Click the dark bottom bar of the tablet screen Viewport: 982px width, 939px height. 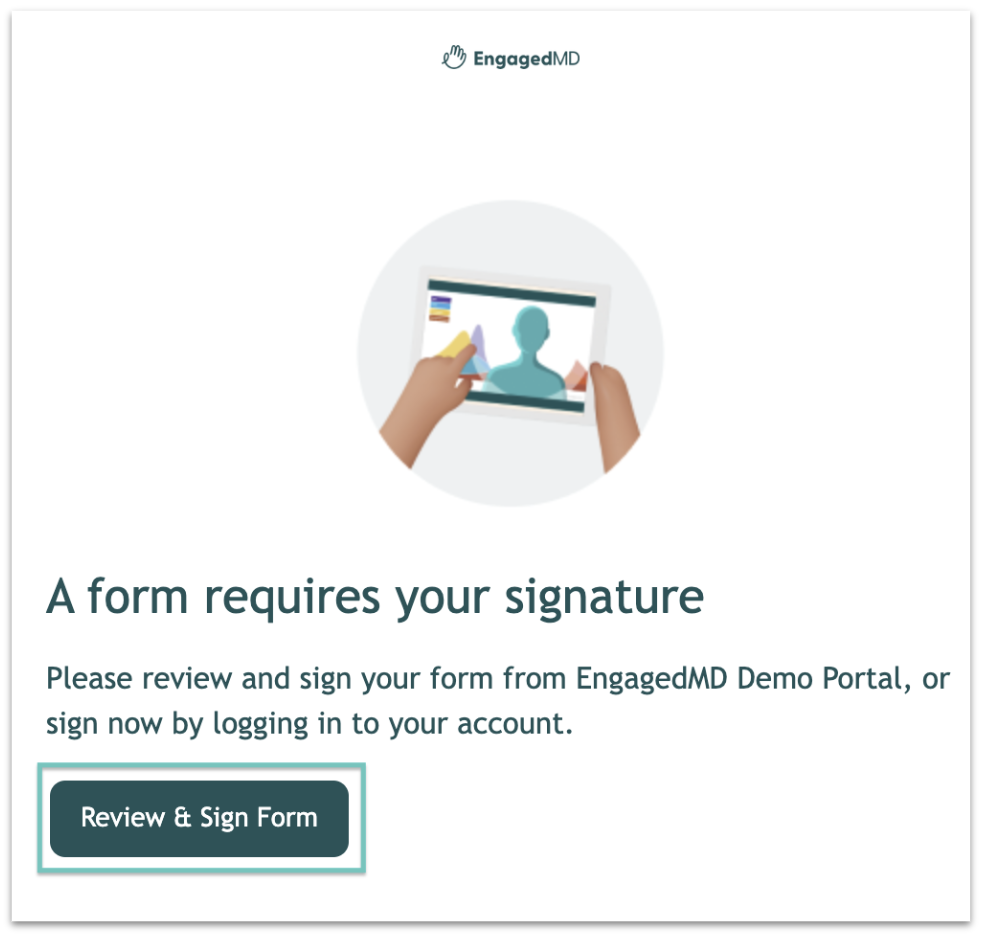[x=526, y=401]
